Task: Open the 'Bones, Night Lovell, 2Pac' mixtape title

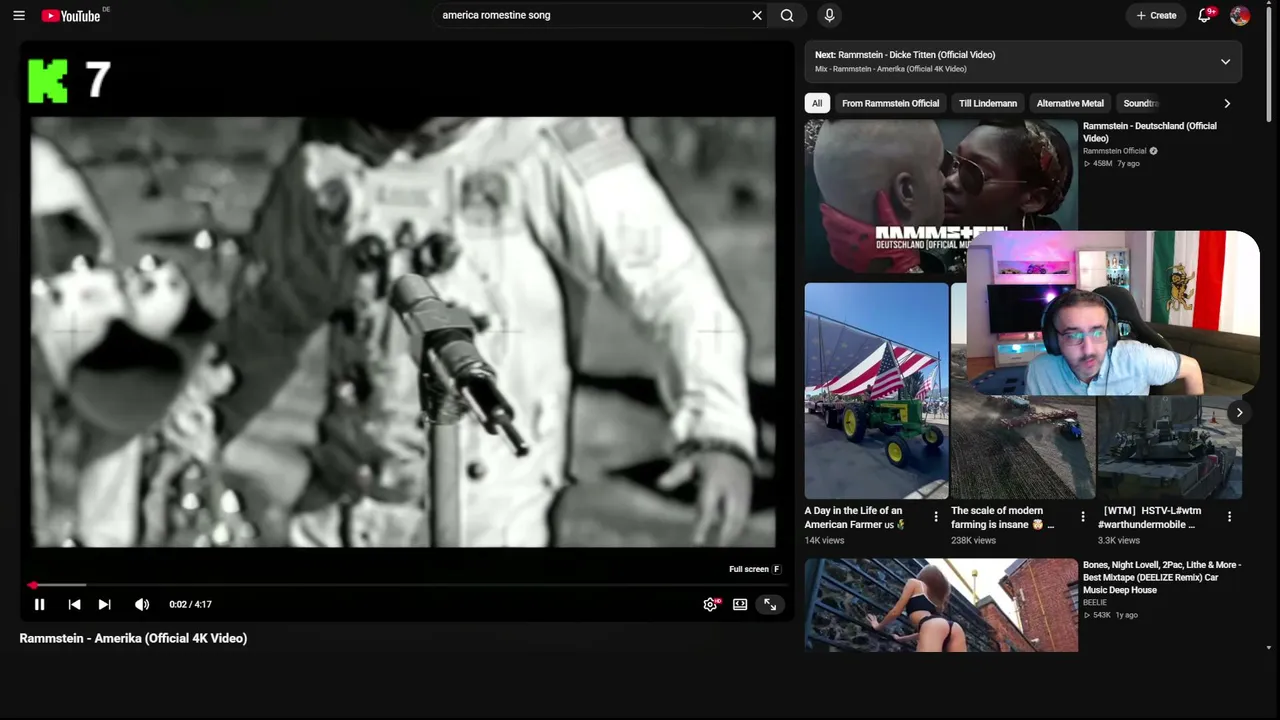Action: [x=1162, y=577]
